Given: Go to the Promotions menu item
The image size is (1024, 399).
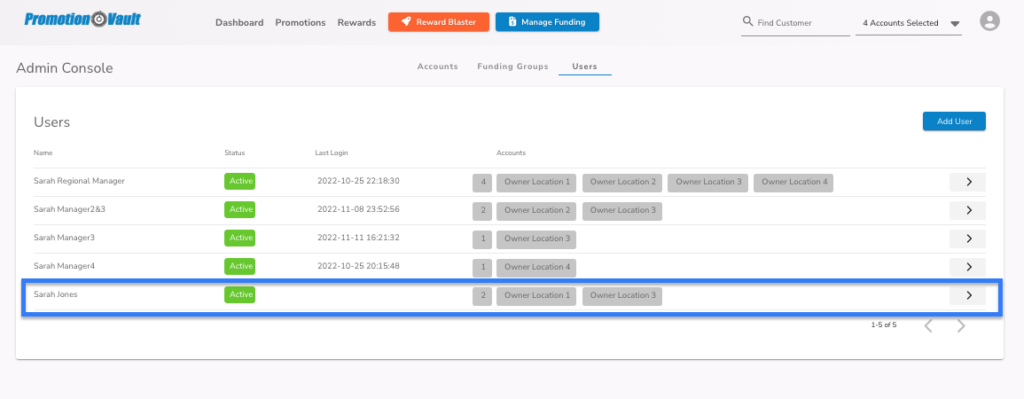Looking at the screenshot, I should (x=300, y=22).
